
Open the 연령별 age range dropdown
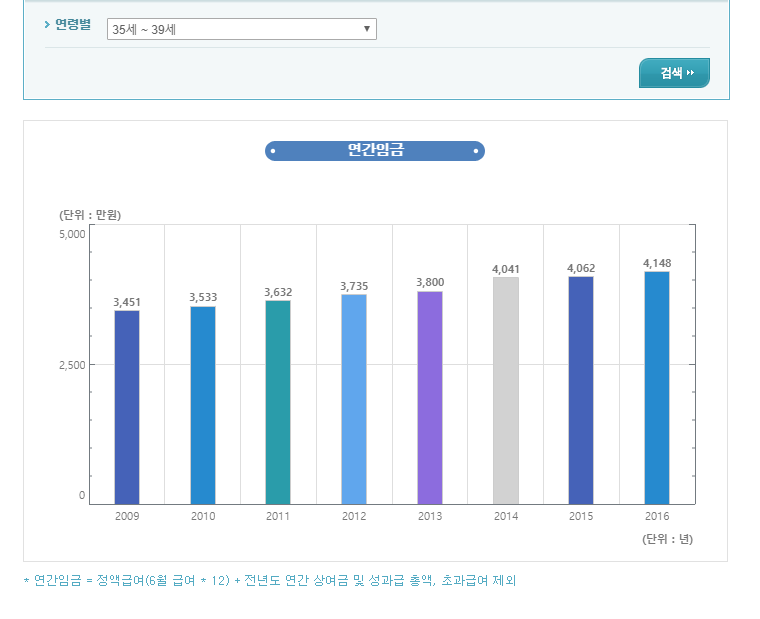coord(241,30)
